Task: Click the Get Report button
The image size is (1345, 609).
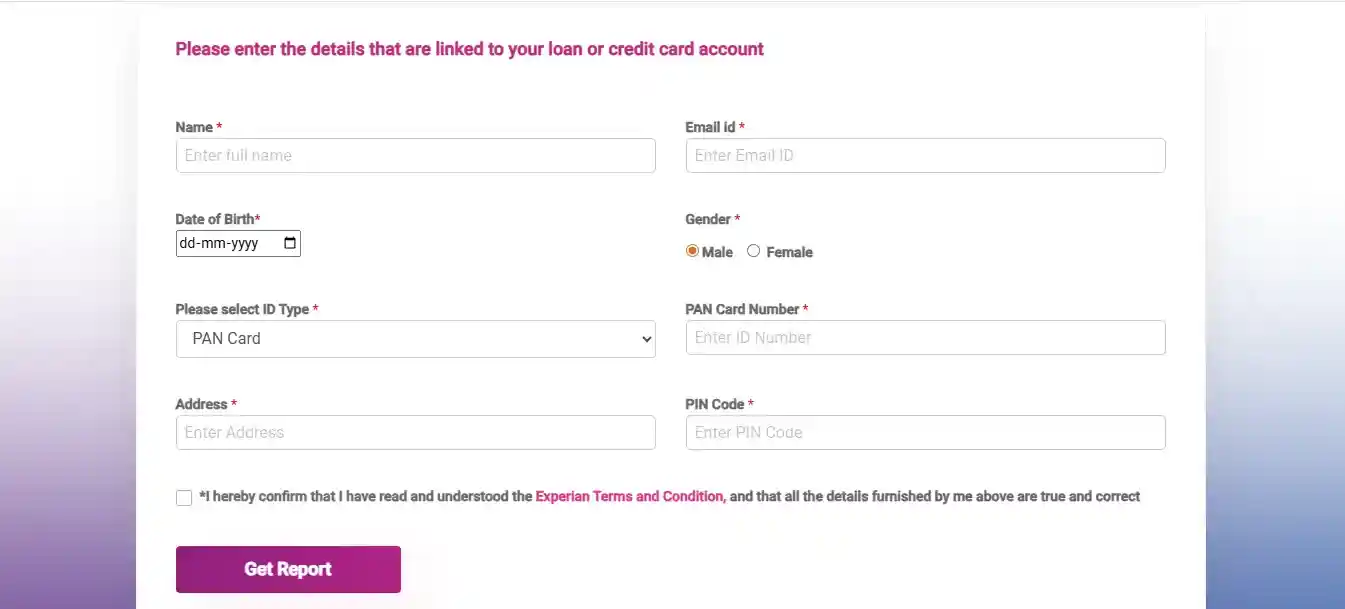Action: [288, 568]
